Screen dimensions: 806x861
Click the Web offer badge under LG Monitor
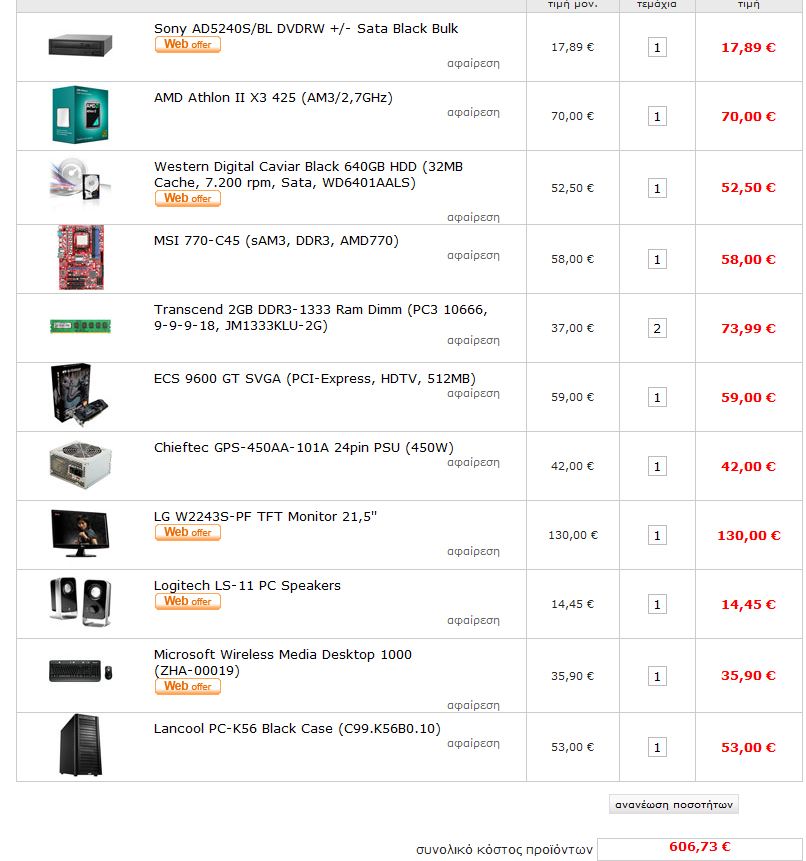(187, 533)
